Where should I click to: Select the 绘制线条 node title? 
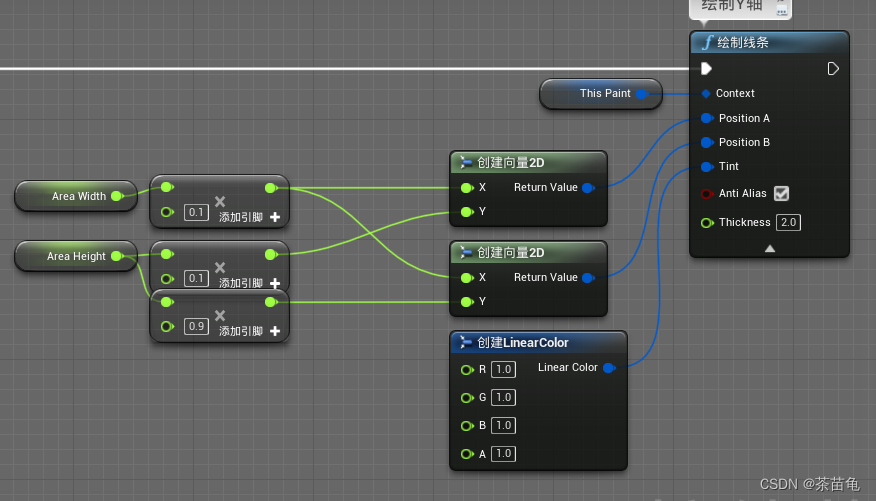pos(743,42)
